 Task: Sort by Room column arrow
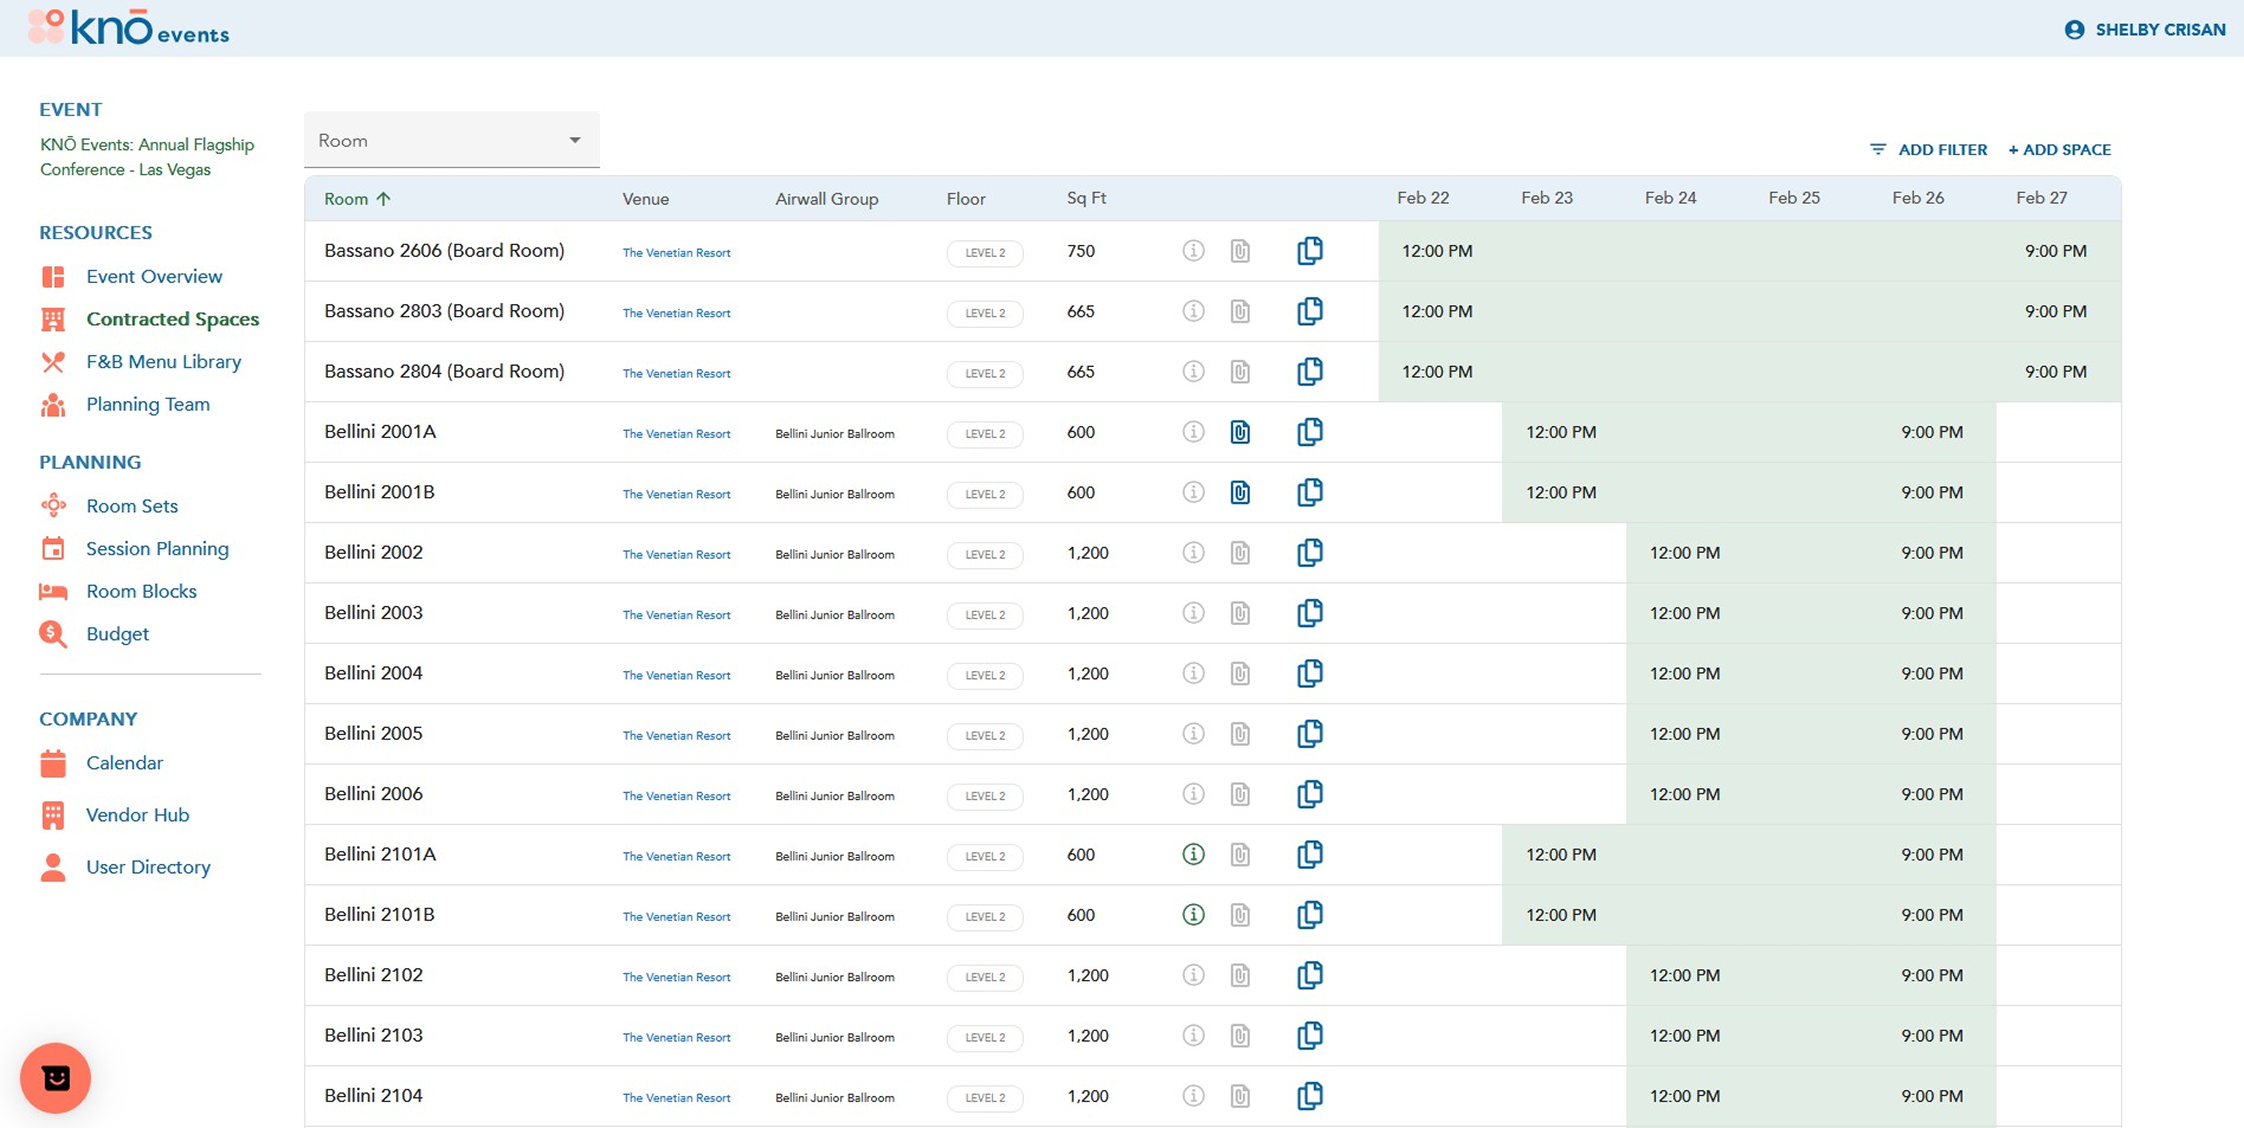[383, 199]
